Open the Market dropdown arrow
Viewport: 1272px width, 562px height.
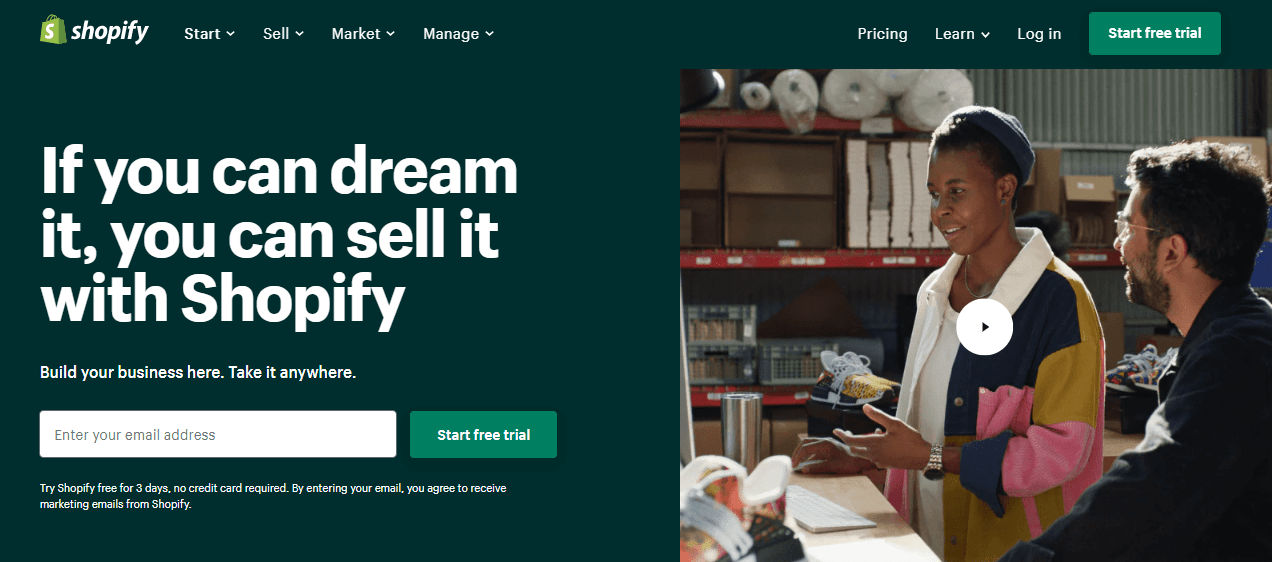(391, 34)
